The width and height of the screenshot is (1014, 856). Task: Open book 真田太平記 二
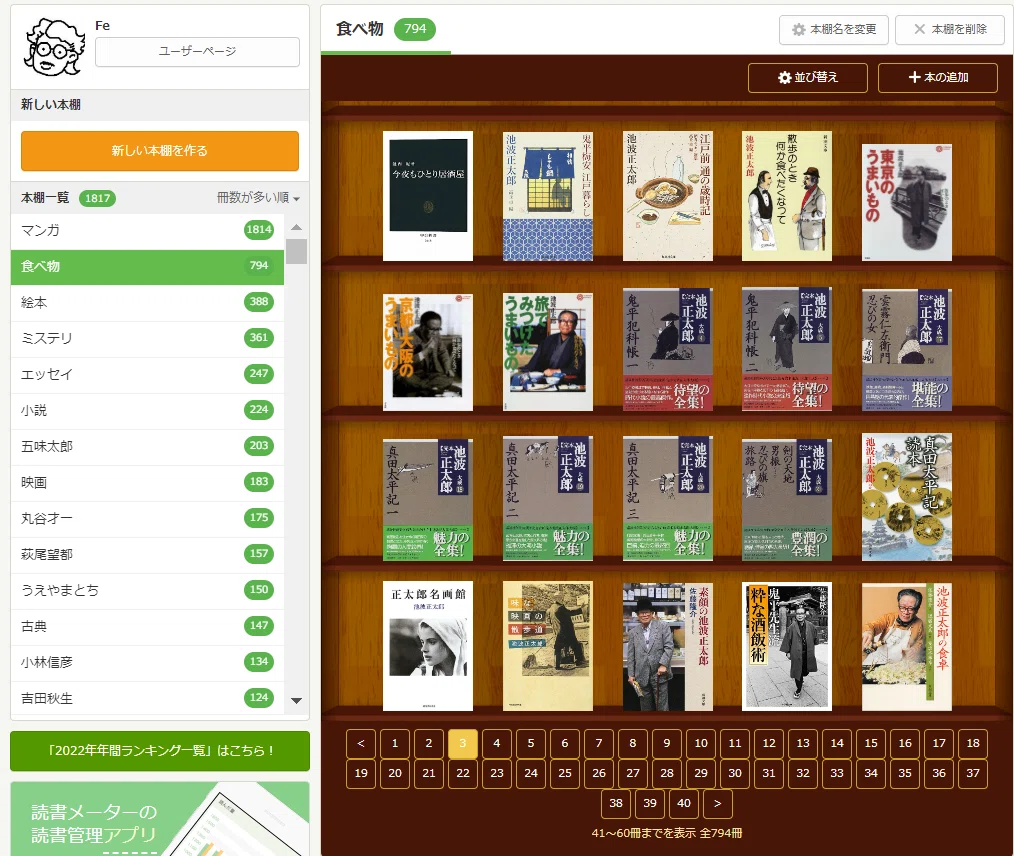[x=548, y=498]
